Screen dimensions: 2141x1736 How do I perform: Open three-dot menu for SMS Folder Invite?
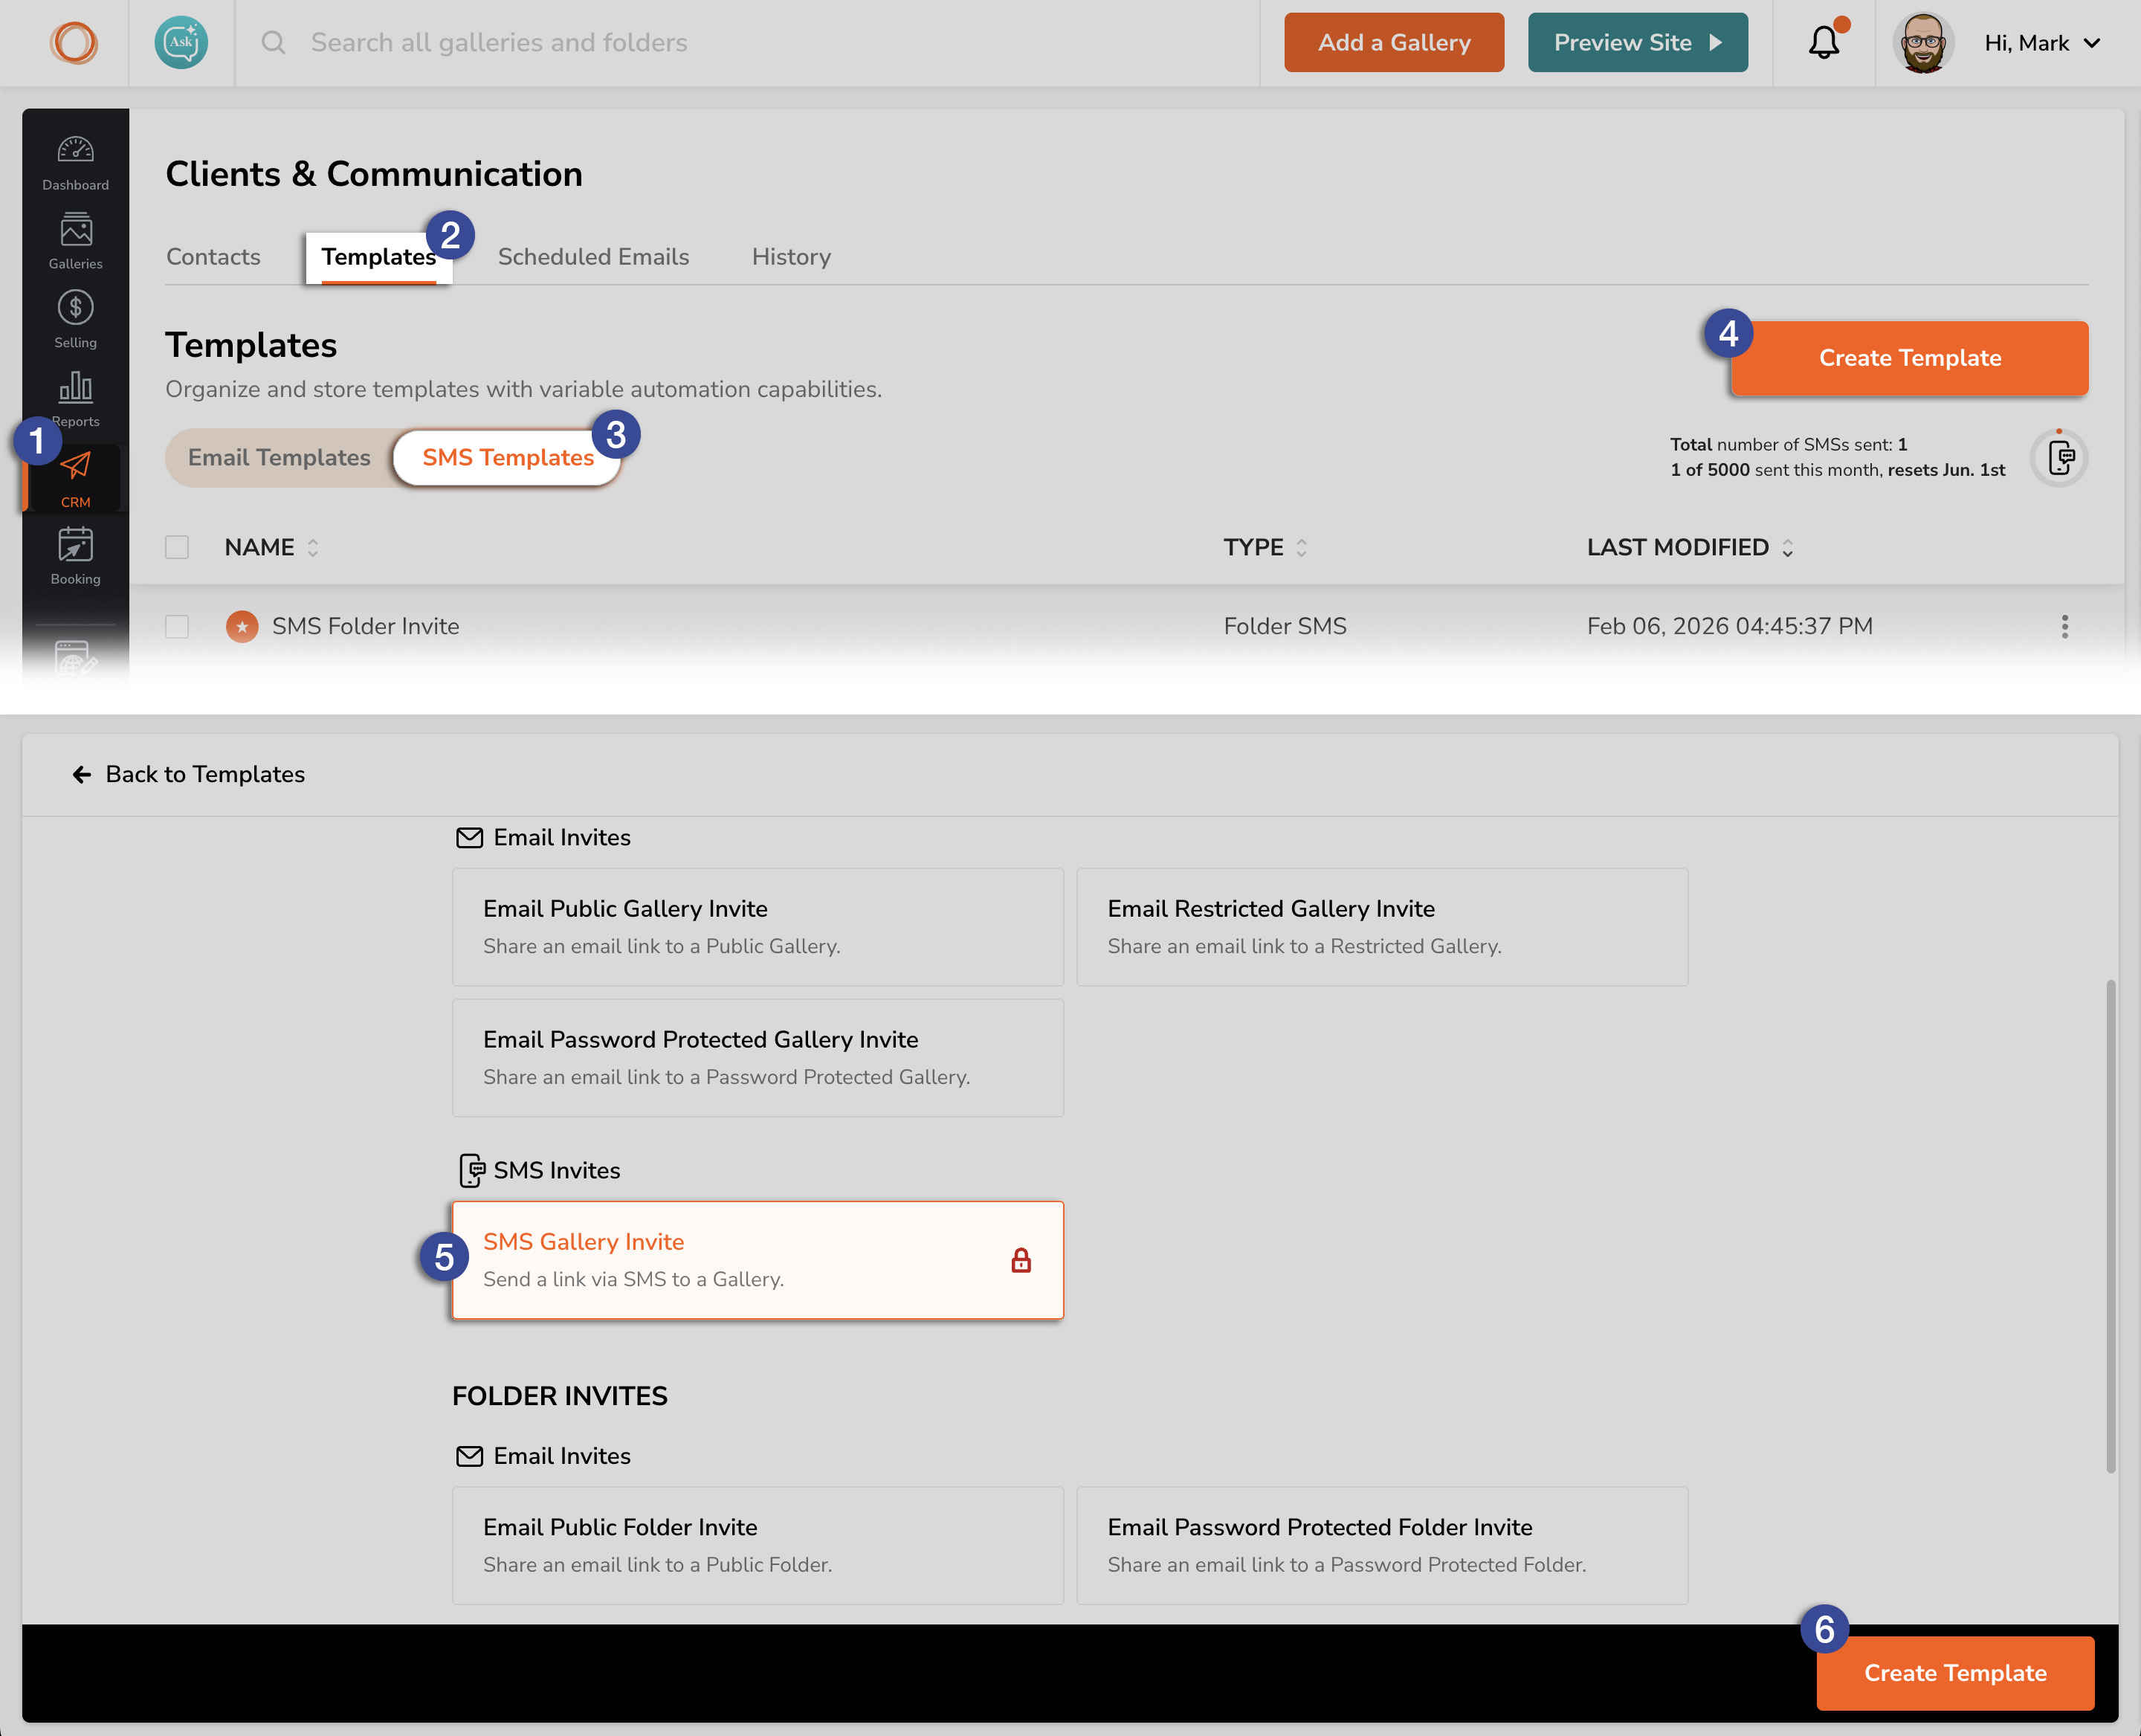pos(2065,626)
